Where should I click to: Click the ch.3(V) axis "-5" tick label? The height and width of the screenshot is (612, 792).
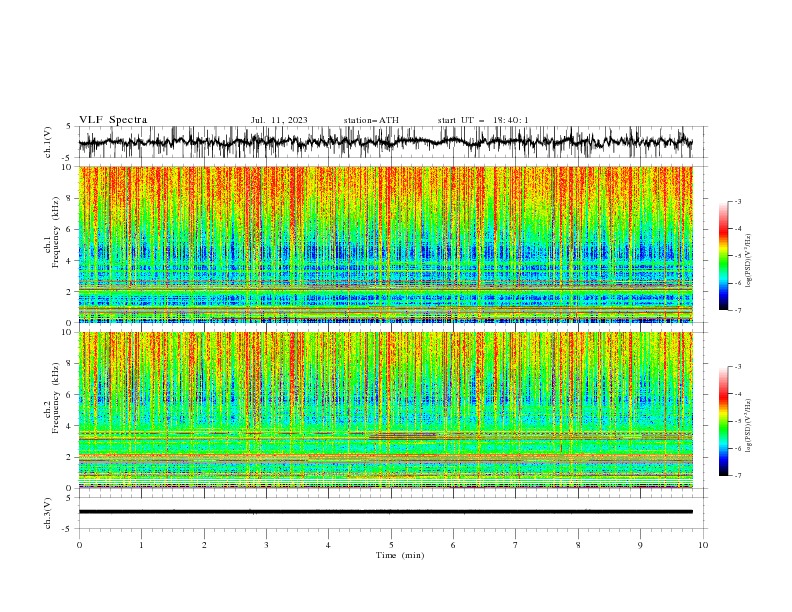68,529
